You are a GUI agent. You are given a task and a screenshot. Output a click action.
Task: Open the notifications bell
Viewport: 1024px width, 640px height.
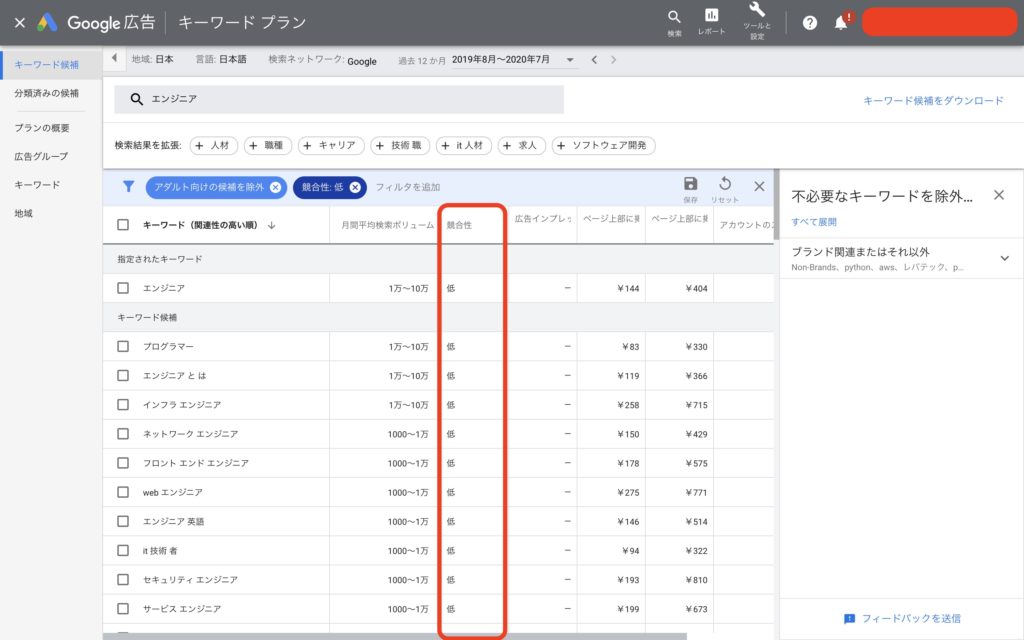pos(842,22)
